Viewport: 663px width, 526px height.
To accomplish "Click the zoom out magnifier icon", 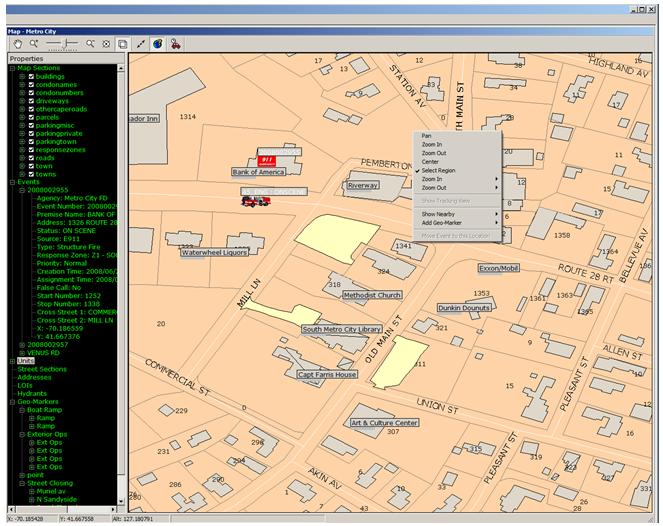I will coord(90,44).
